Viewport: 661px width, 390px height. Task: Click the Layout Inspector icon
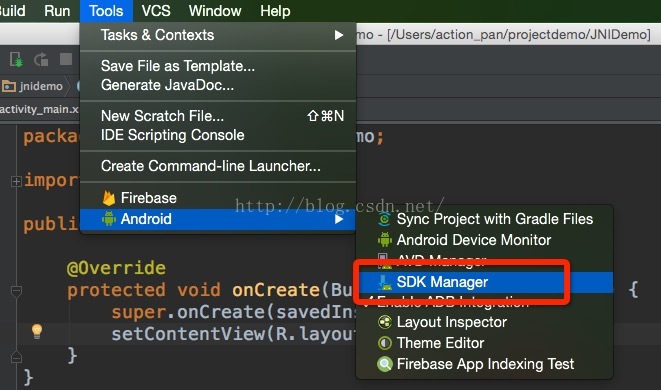point(384,322)
